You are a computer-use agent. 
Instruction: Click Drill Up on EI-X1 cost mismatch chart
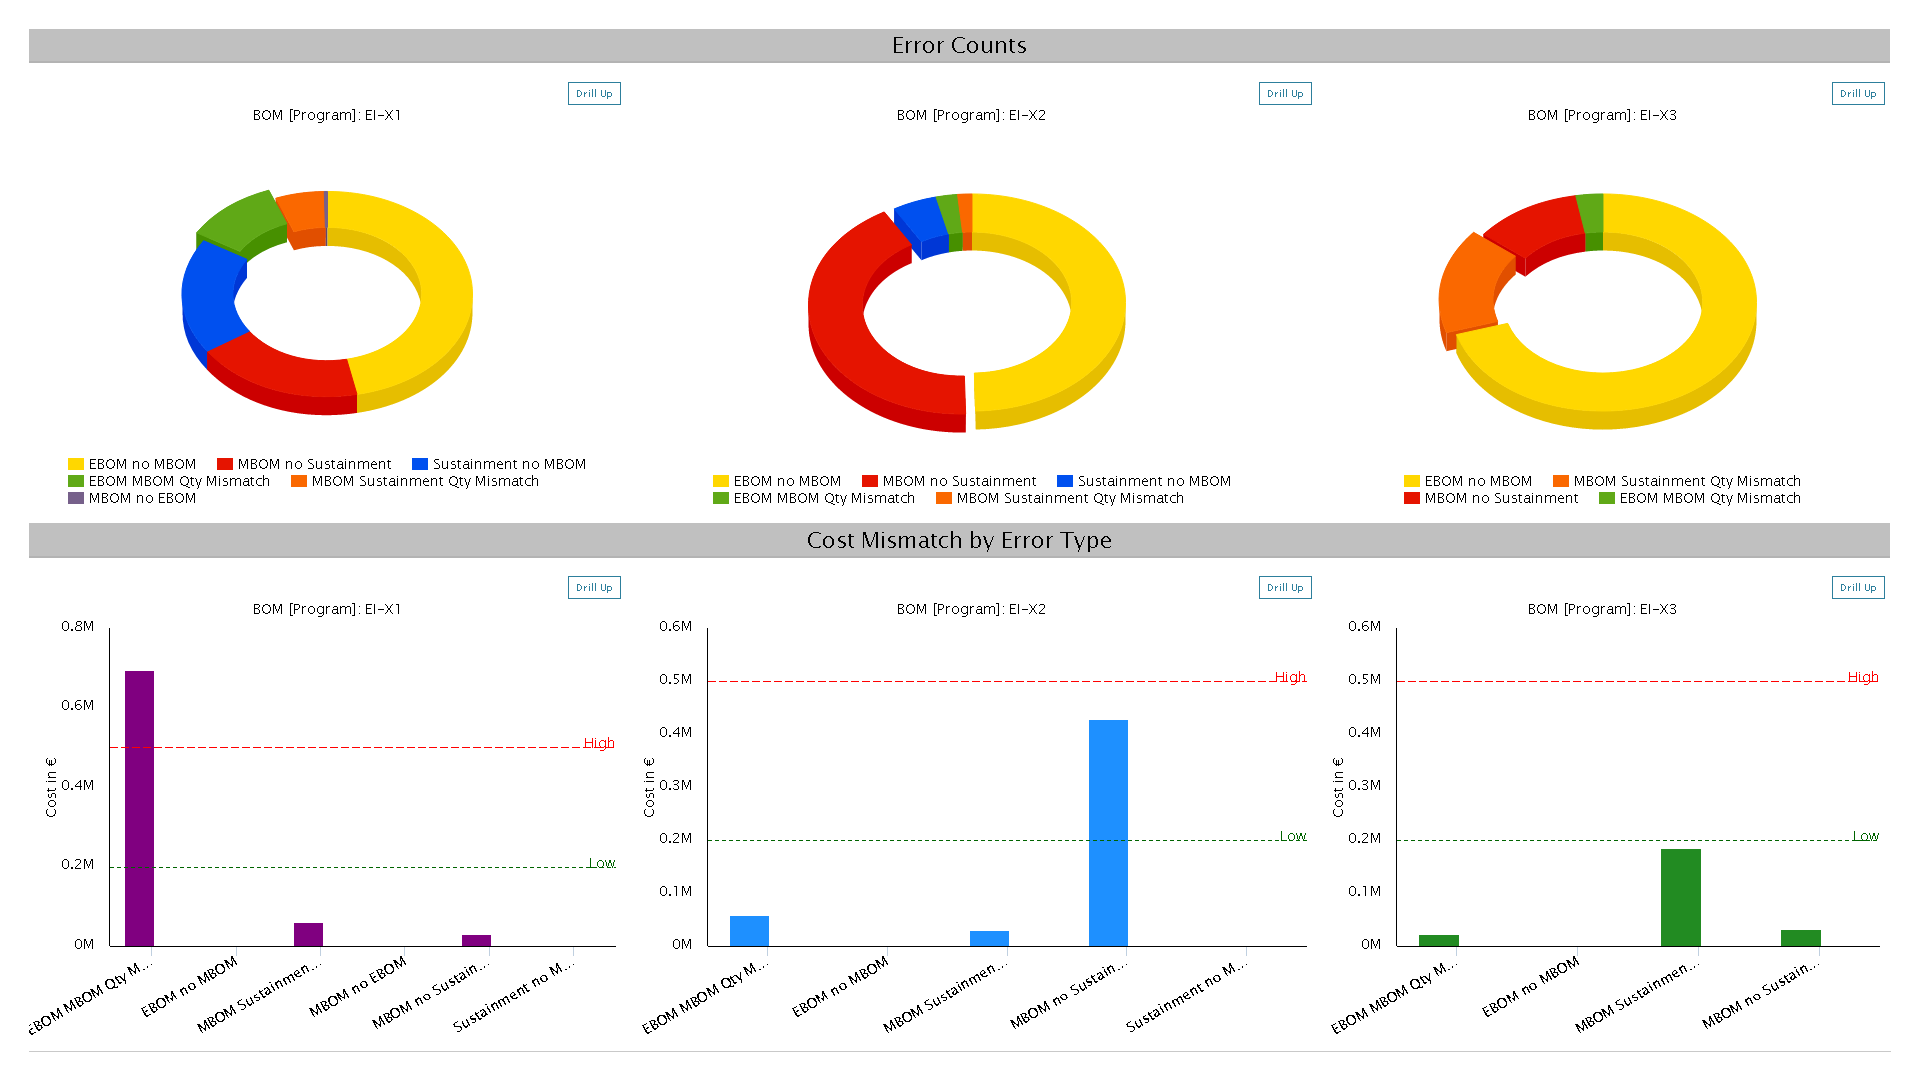594,588
